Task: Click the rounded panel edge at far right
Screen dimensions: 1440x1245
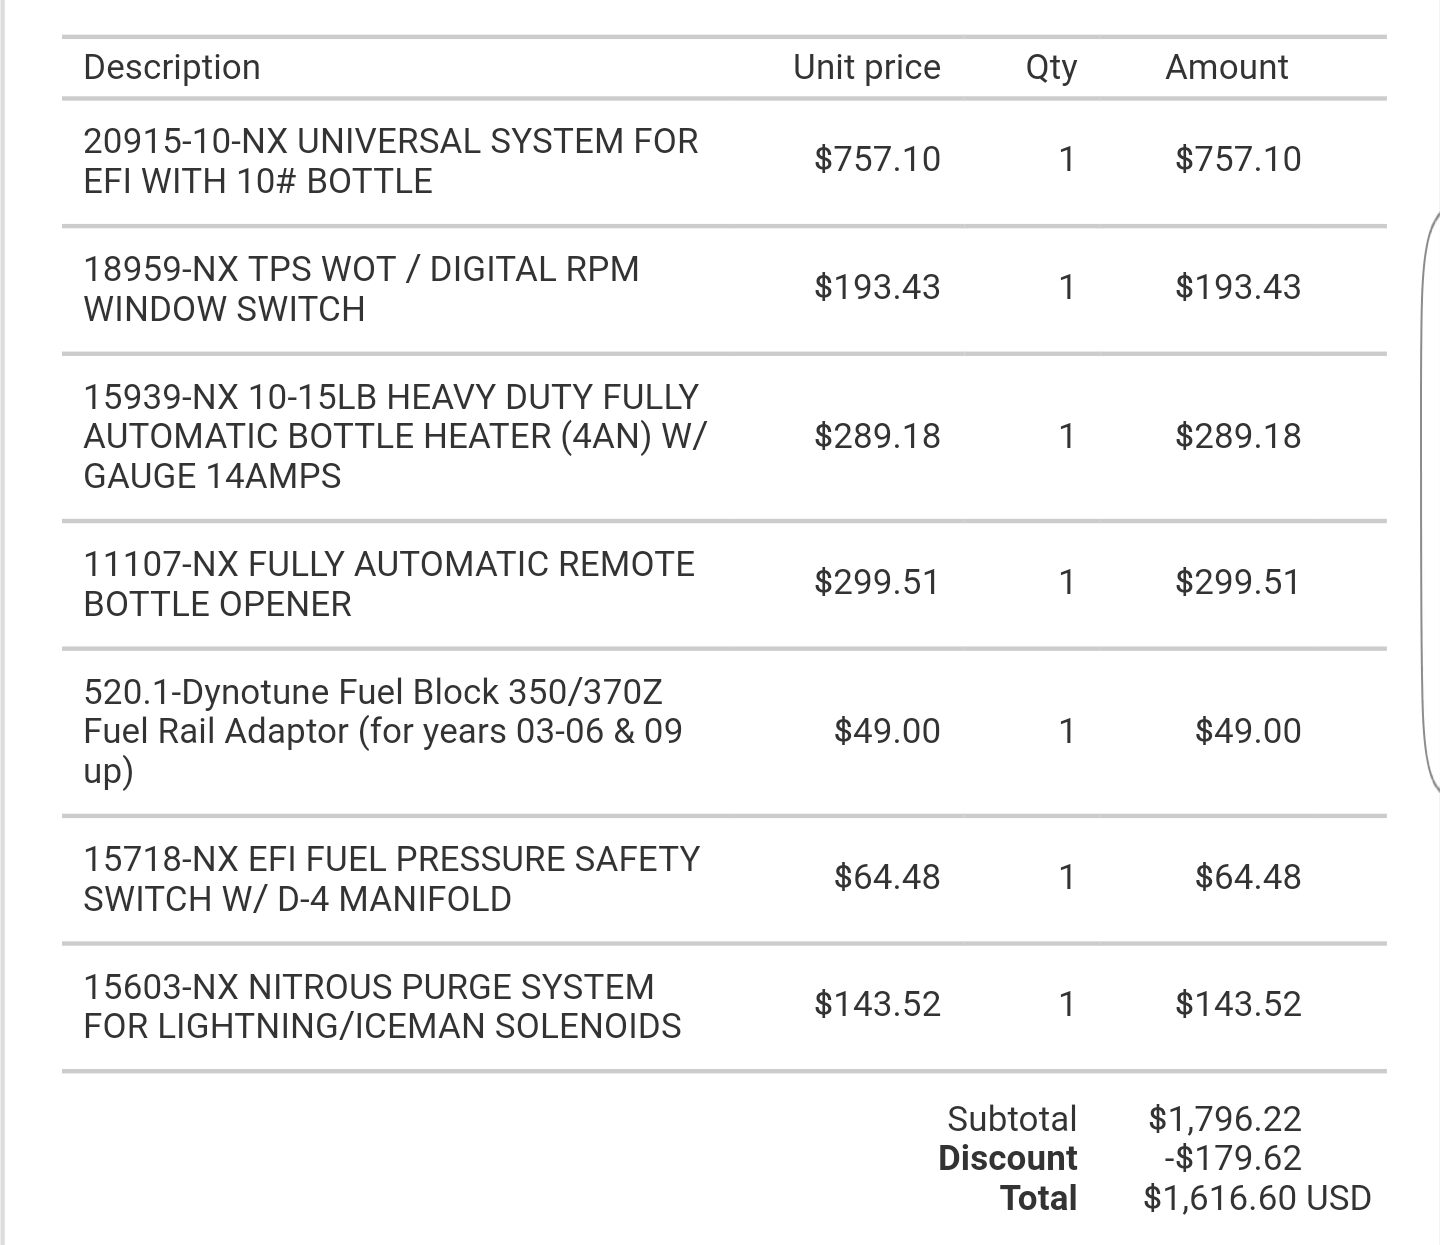Action: click(1430, 500)
